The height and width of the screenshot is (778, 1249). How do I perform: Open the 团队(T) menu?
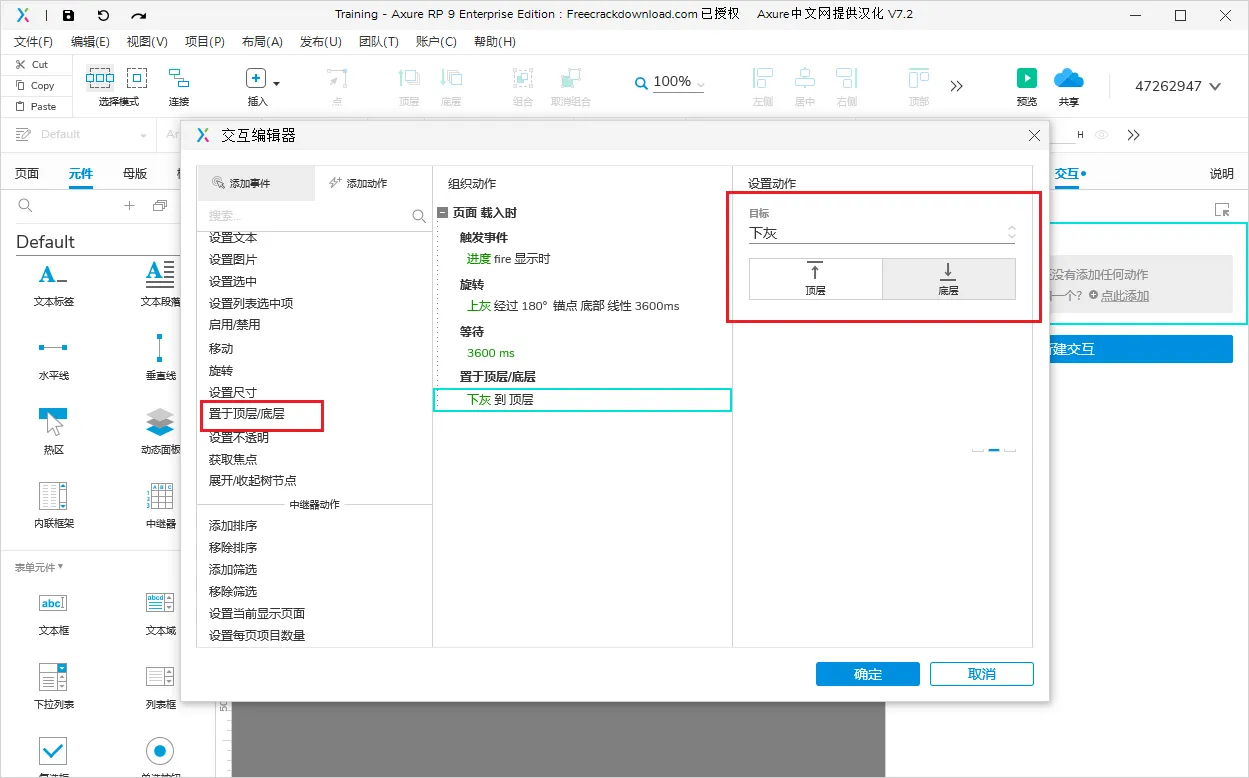[x=379, y=42]
